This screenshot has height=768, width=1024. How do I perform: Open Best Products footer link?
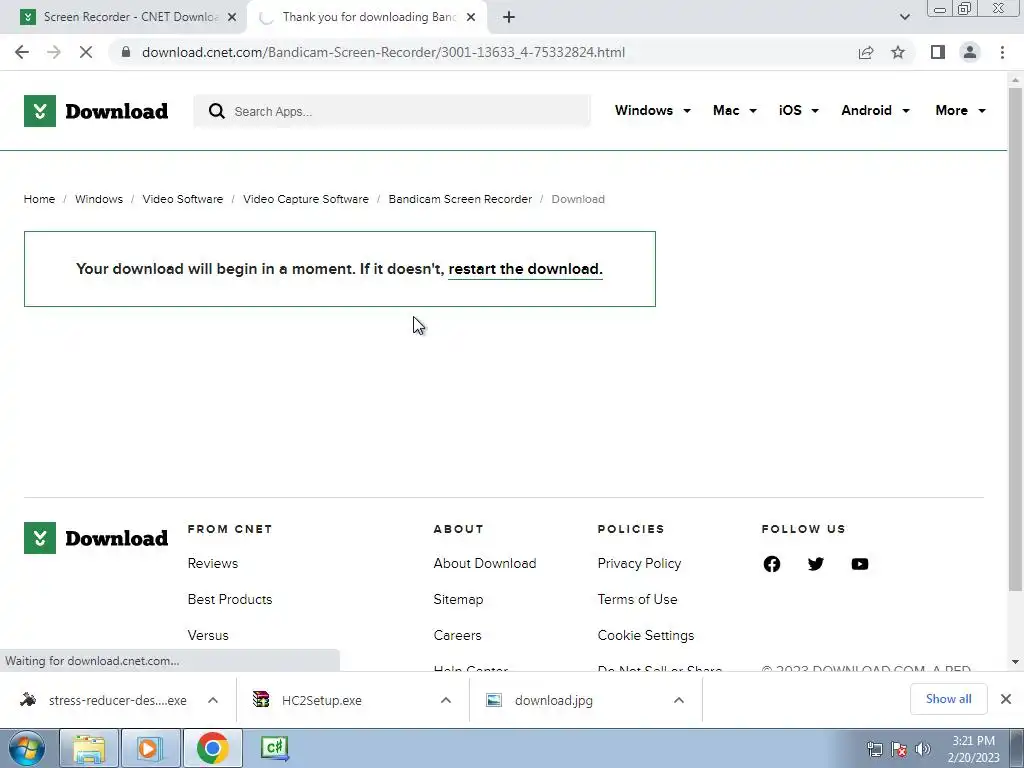(230, 599)
